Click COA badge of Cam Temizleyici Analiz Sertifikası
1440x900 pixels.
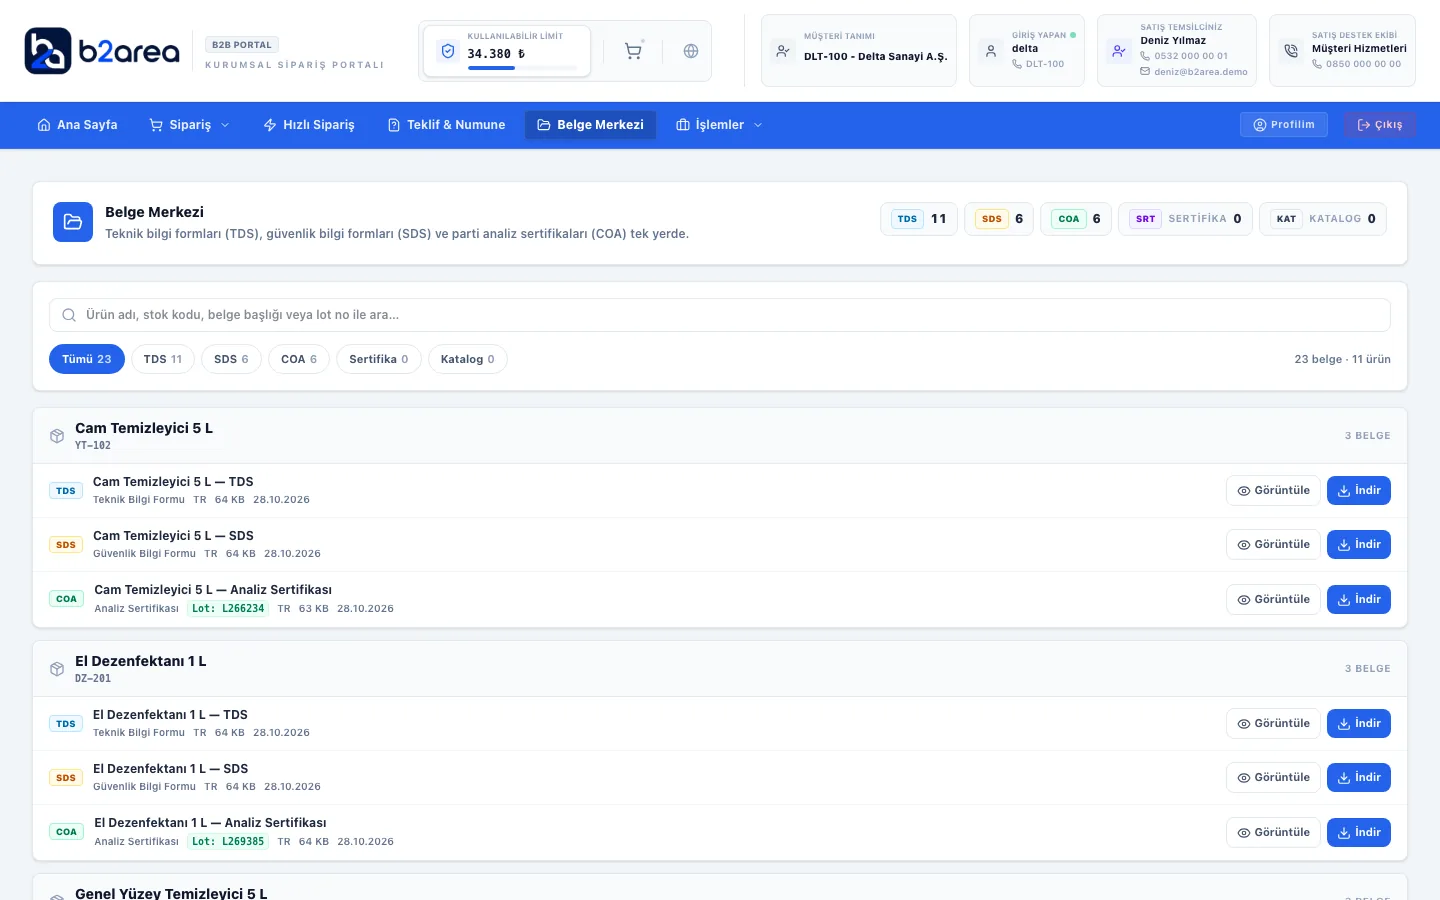(x=66, y=599)
